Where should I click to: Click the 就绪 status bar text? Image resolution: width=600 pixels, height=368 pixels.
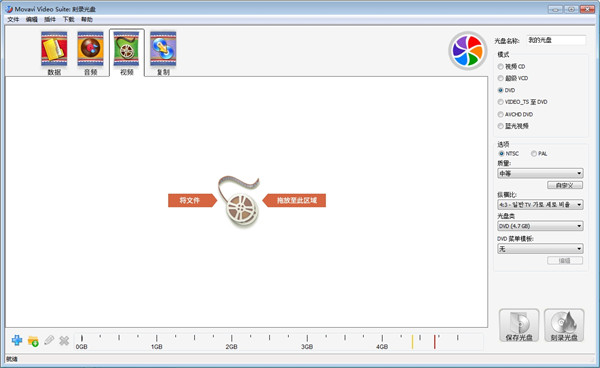(12, 359)
